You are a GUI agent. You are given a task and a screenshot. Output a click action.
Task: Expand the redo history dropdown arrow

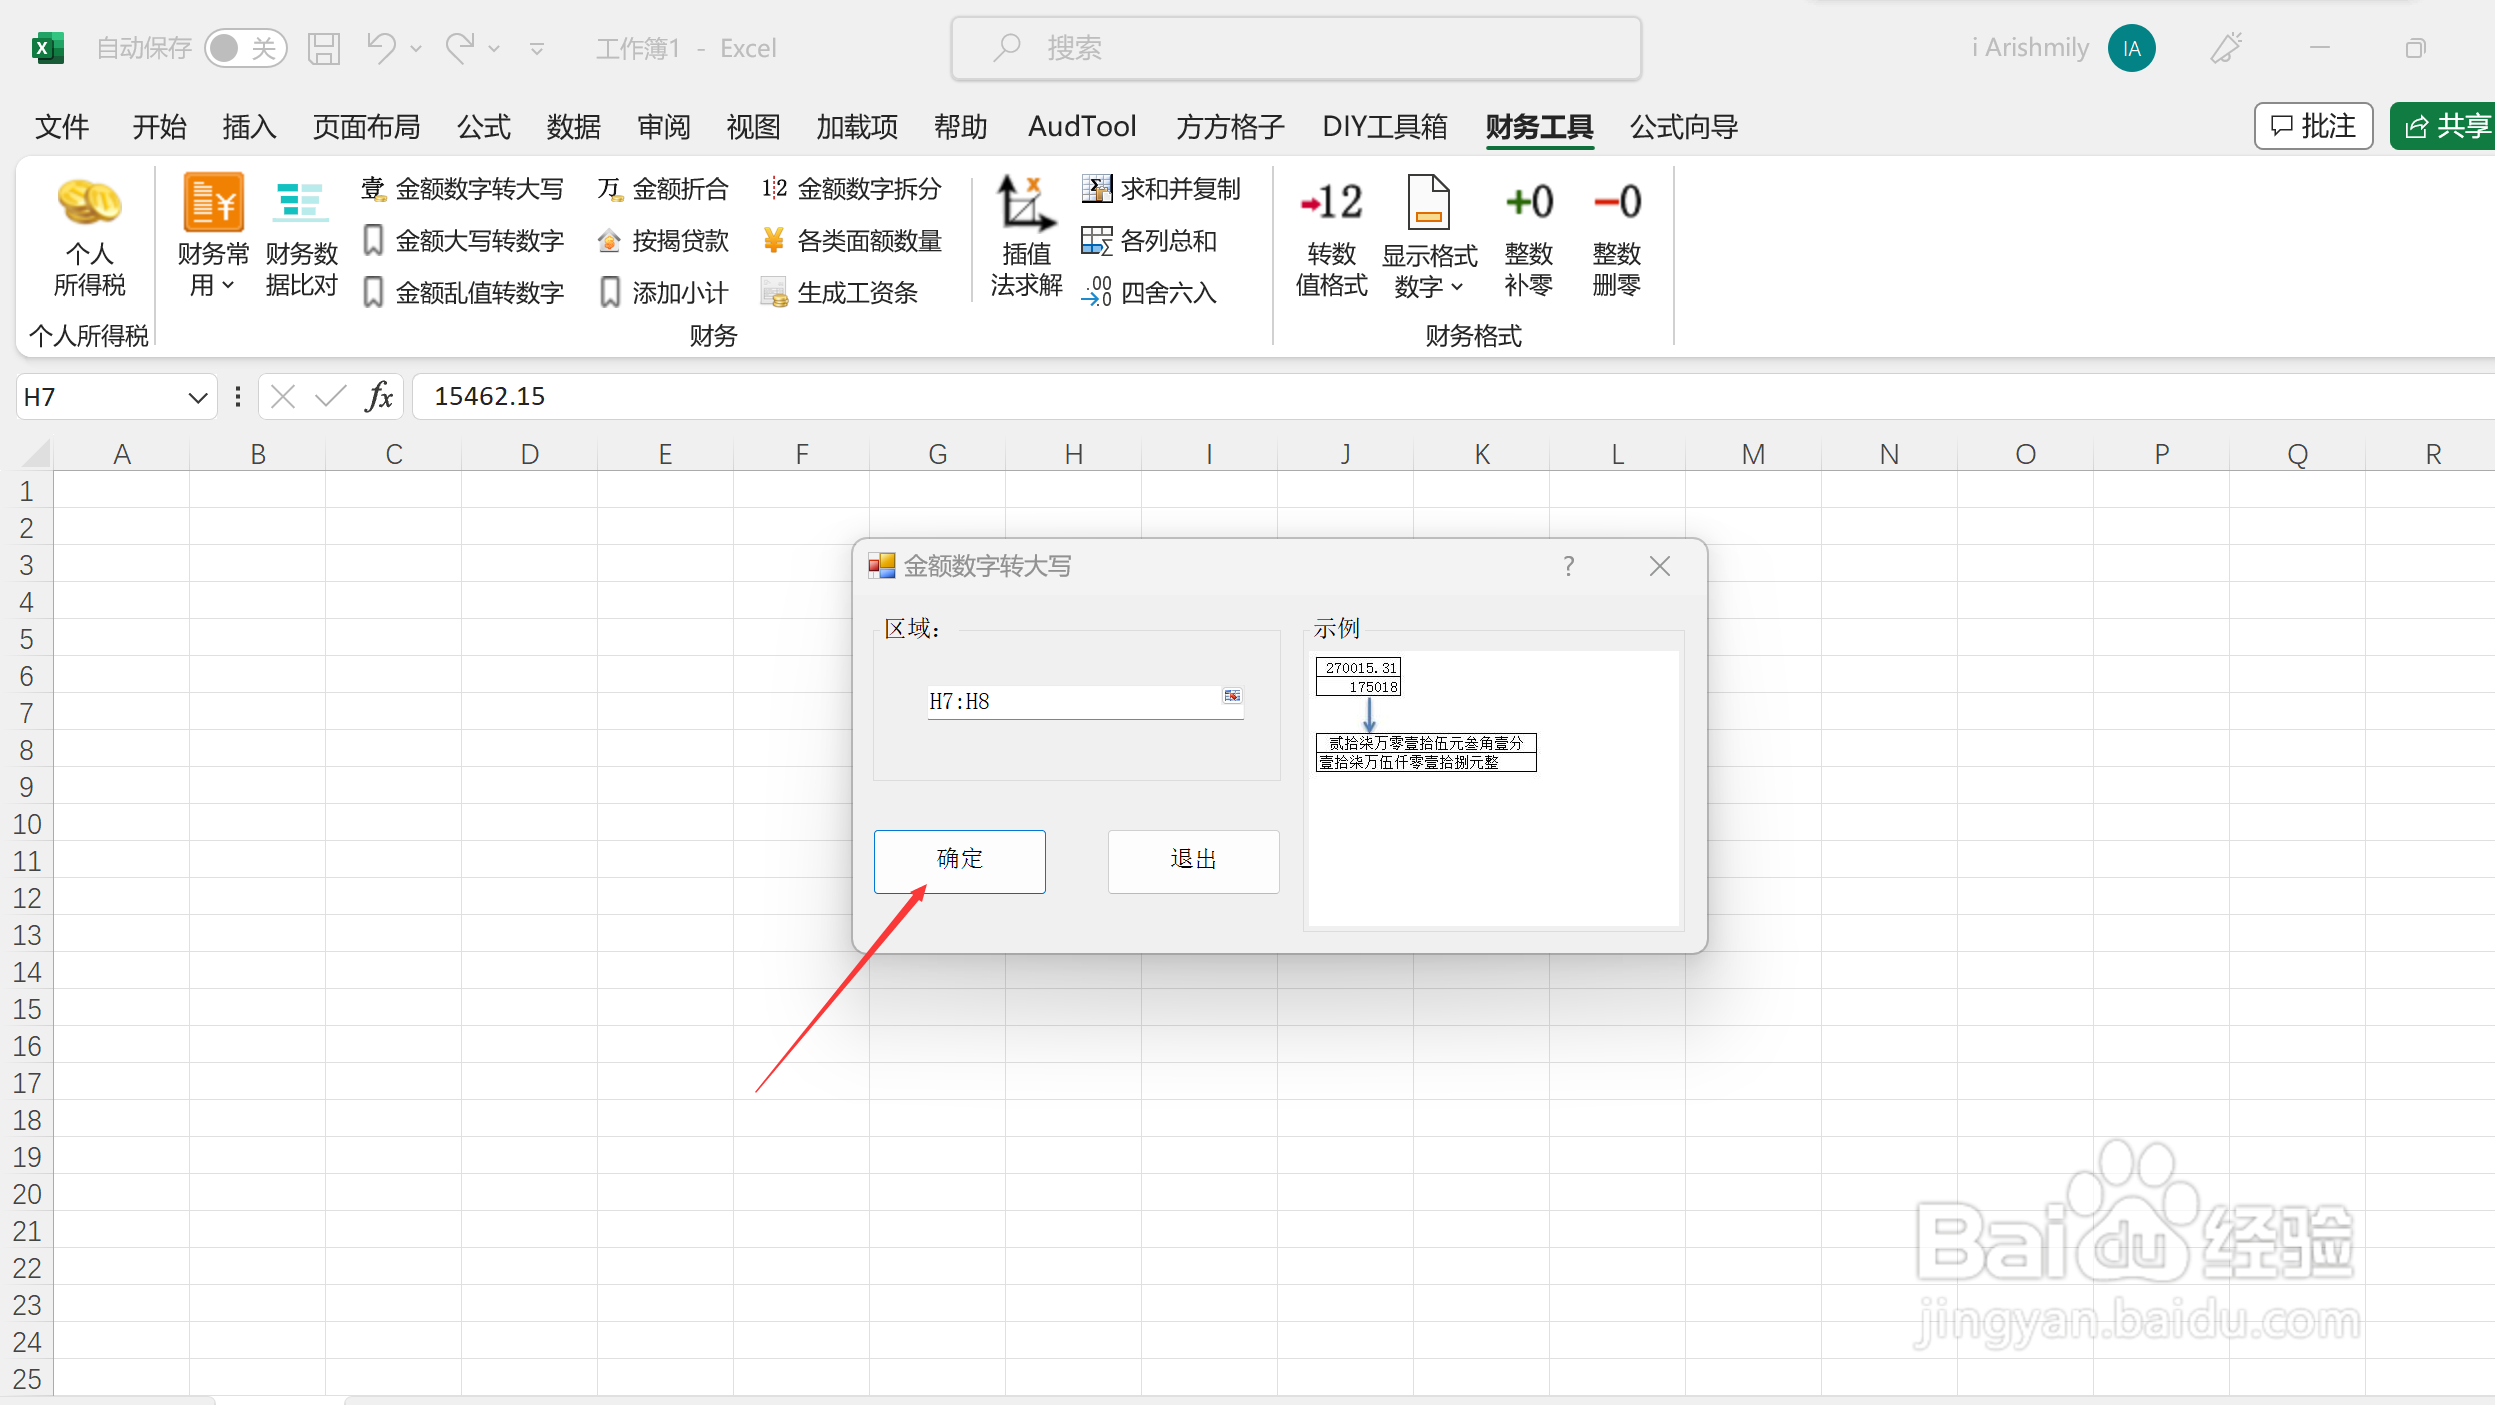pos(494,48)
